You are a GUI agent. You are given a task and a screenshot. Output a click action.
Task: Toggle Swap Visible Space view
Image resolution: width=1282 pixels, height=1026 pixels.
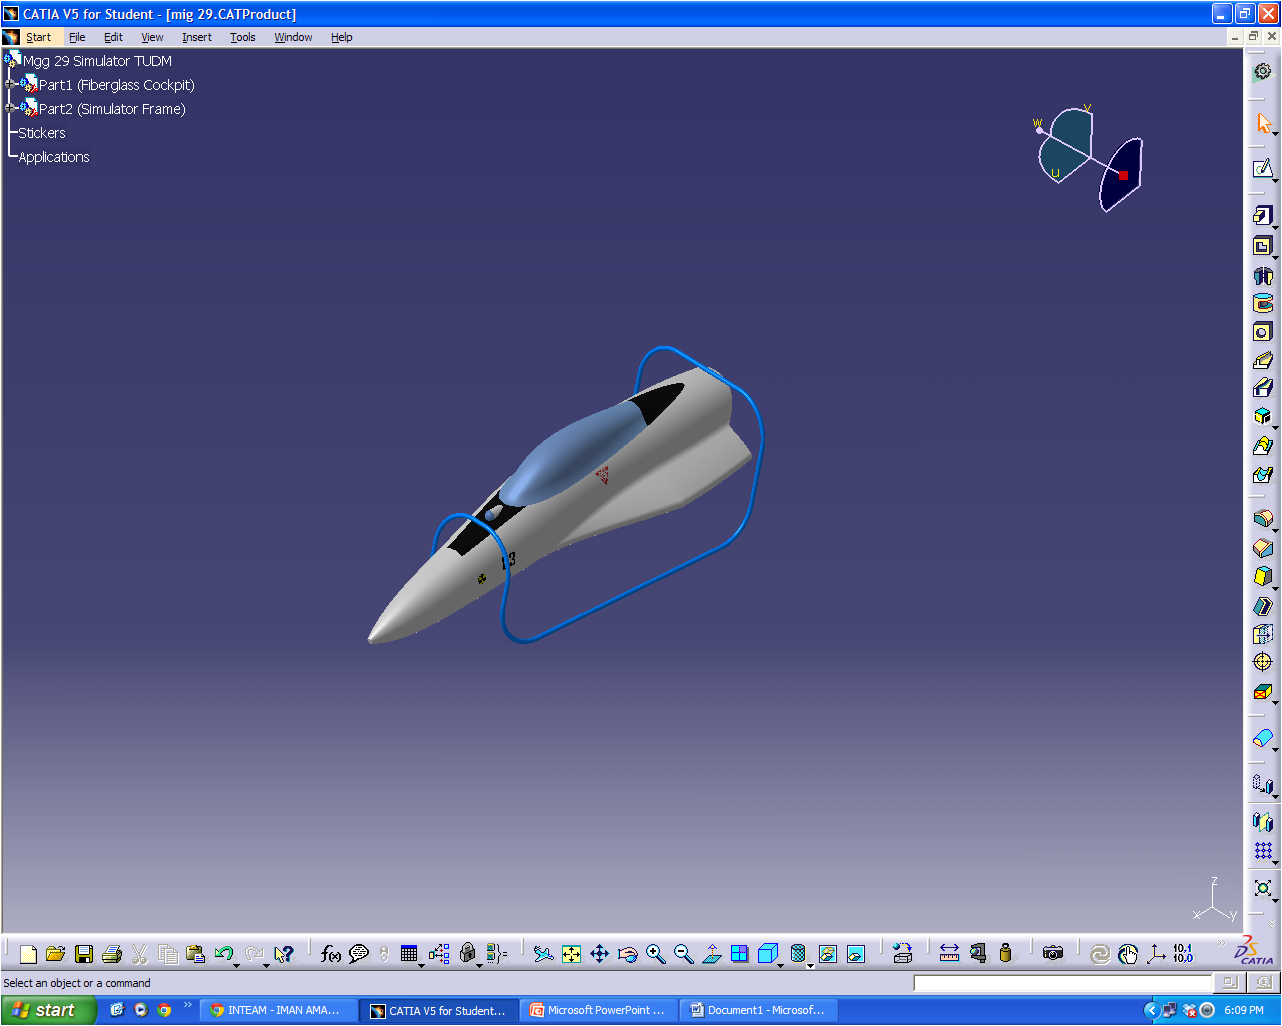point(855,954)
